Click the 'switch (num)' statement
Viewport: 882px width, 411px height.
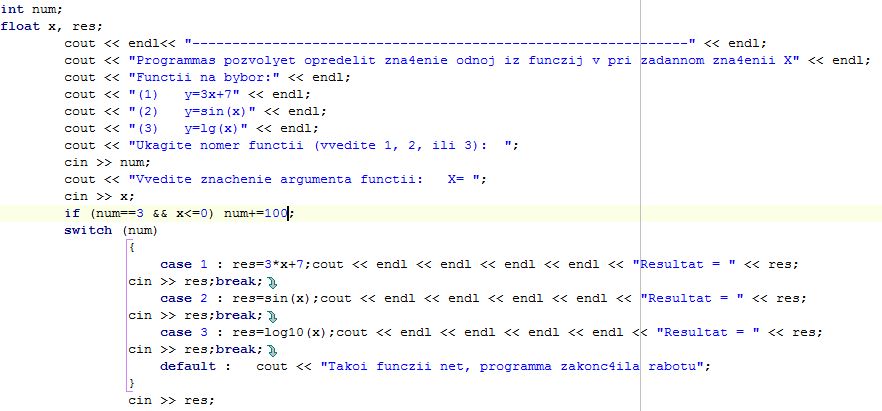[111, 231]
